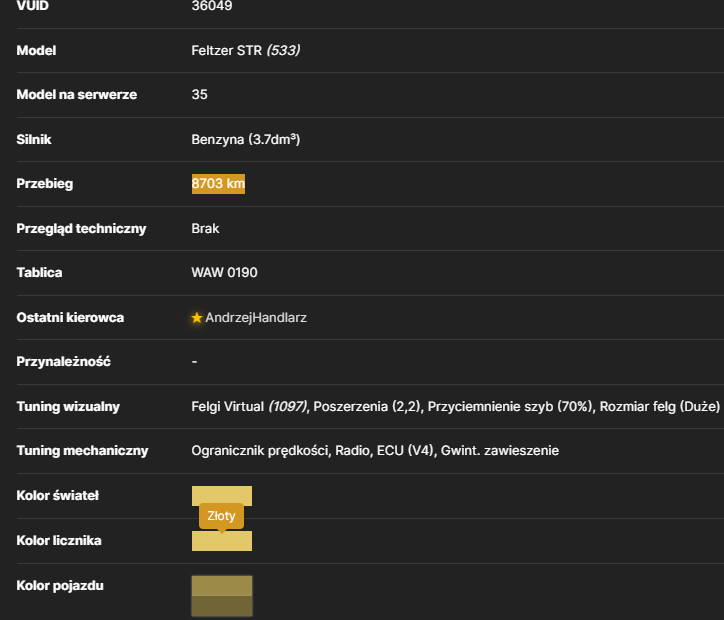Image resolution: width=724 pixels, height=620 pixels.
Task: Open the AndrzejHandlarz driver profile link
Action: [x=256, y=318]
